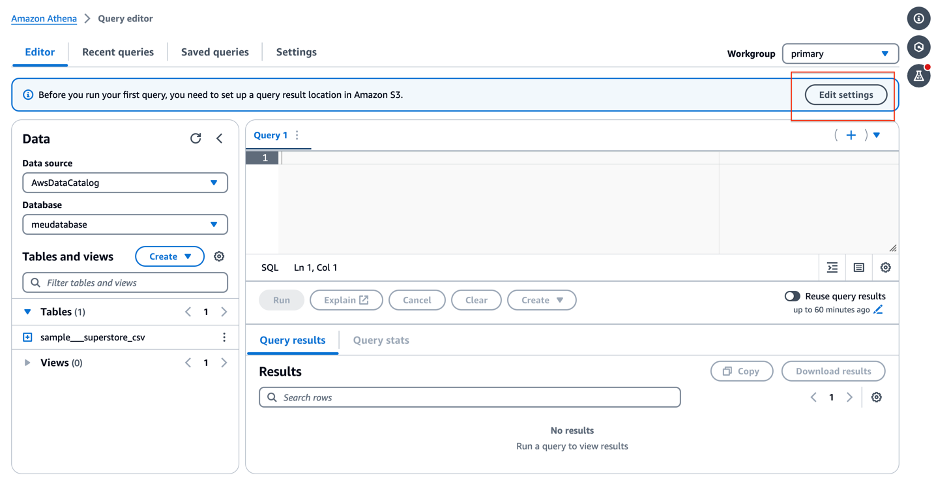Edit reuse query results time period

point(878,310)
